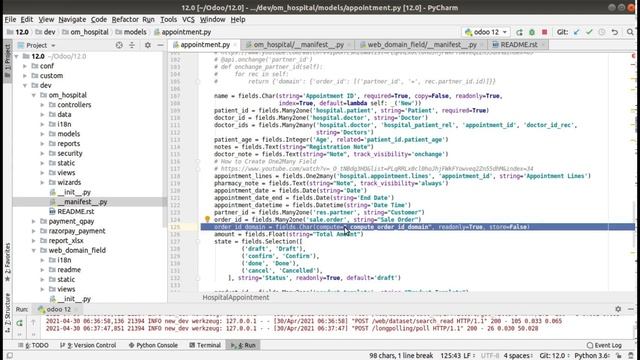Click the scroll-from-source target icon in Project panel
Screen dimensions: 640x360
point(119,45)
